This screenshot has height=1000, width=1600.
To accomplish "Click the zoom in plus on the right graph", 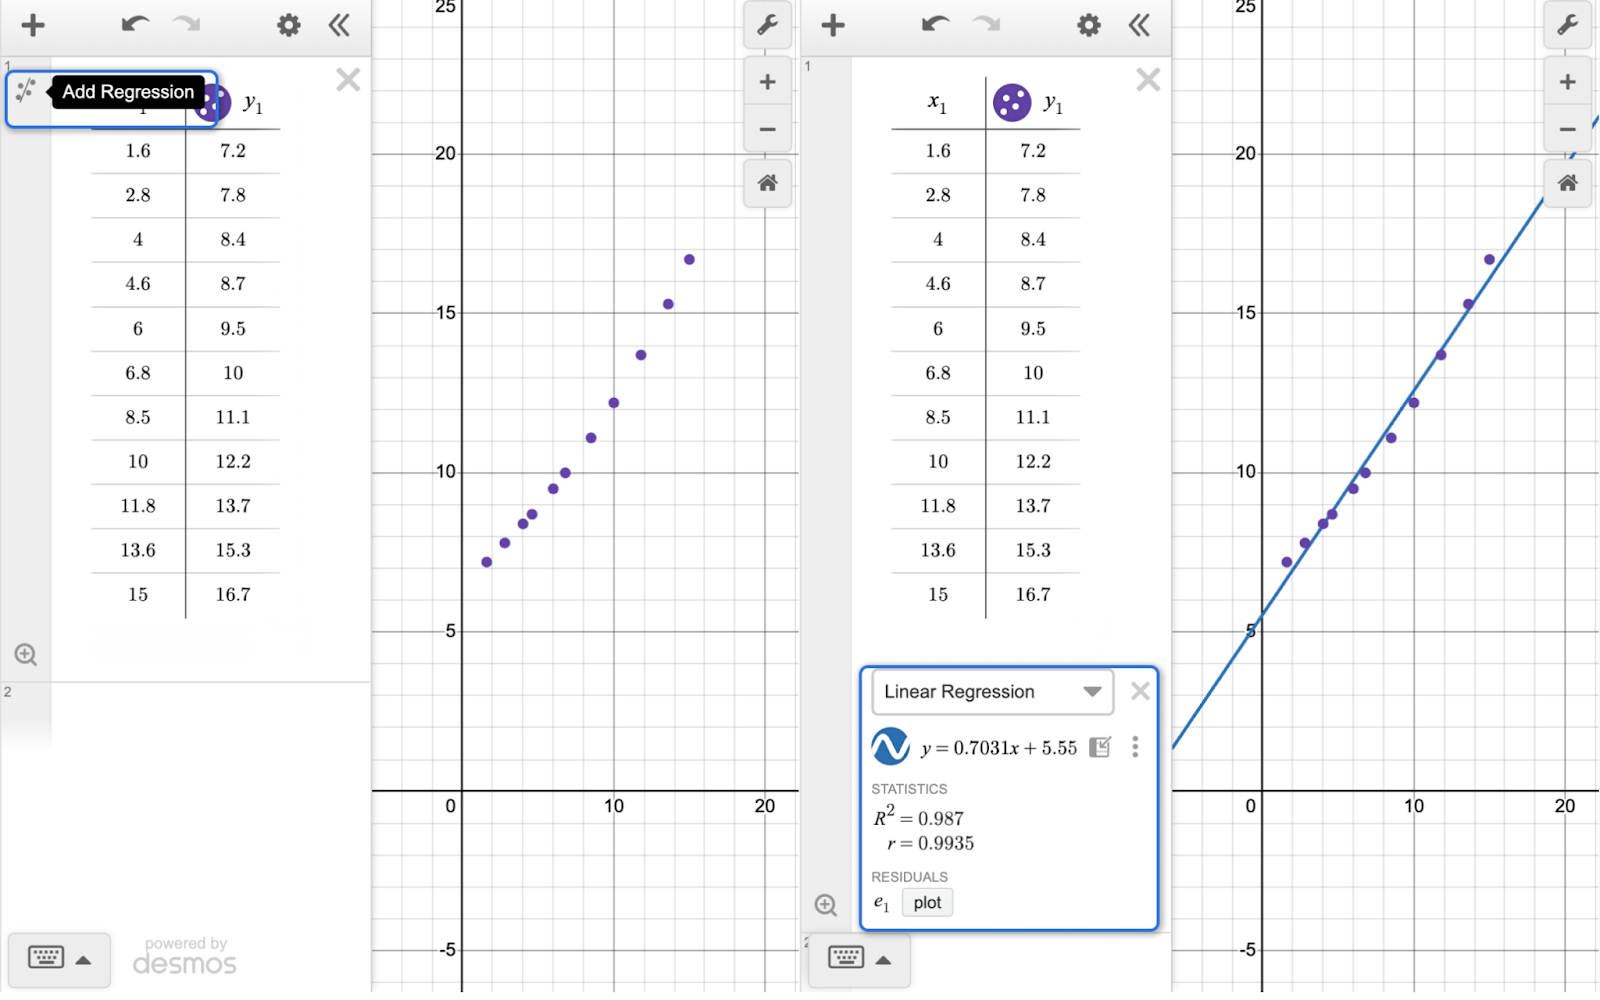I will pos(1568,81).
